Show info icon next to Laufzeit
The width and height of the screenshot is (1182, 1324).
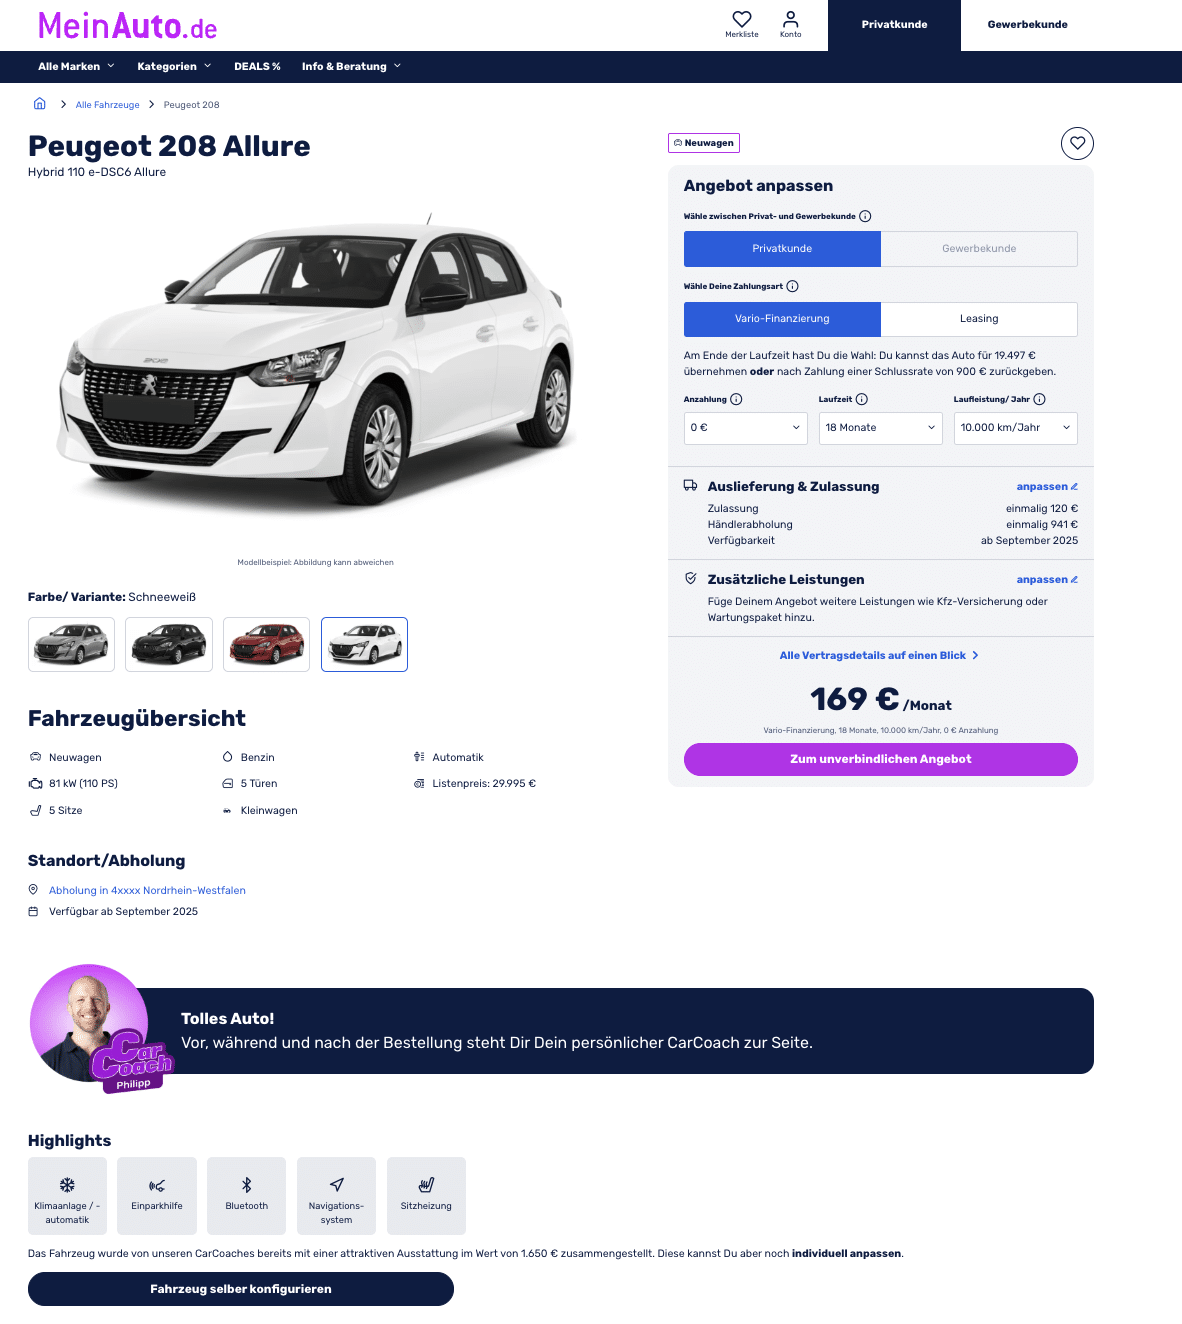[x=862, y=399]
